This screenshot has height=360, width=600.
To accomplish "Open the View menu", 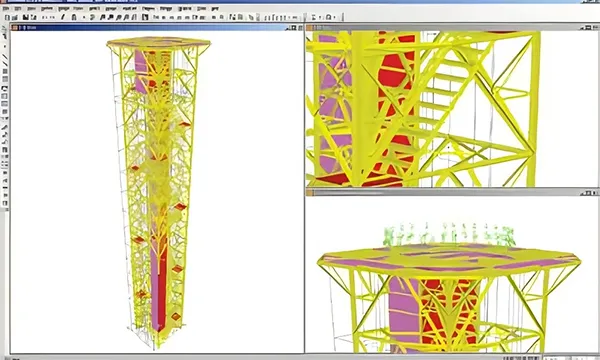I will point(32,8).
